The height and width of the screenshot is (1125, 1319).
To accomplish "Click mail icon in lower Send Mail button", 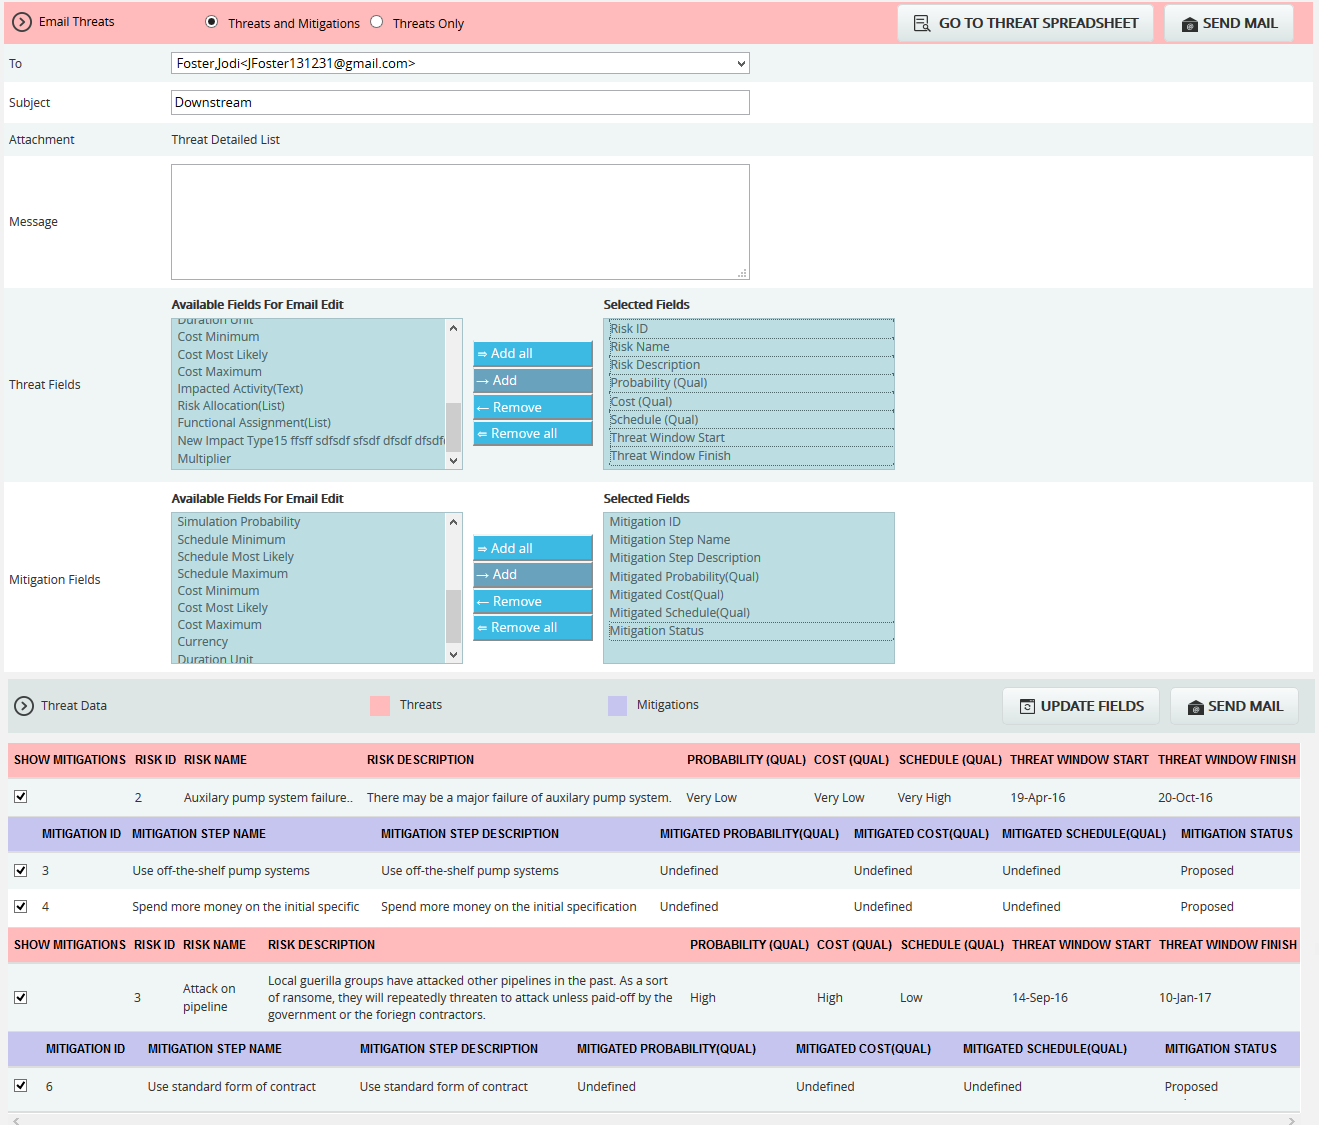I will coord(1195,707).
